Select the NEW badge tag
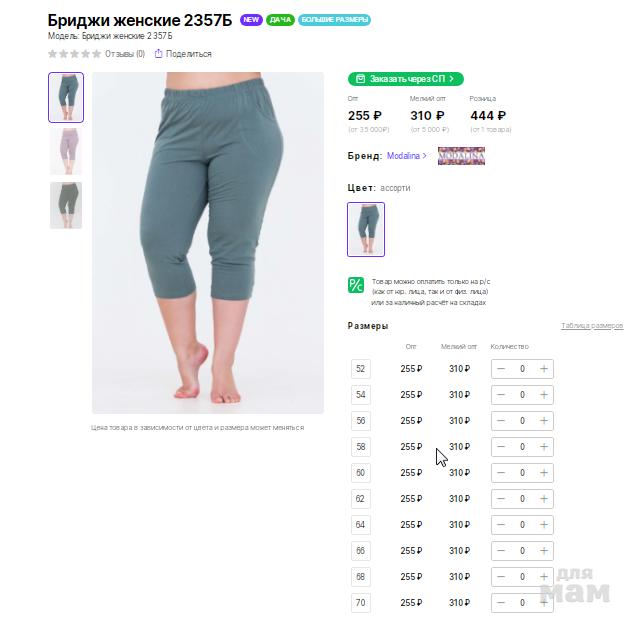 click(251, 20)
